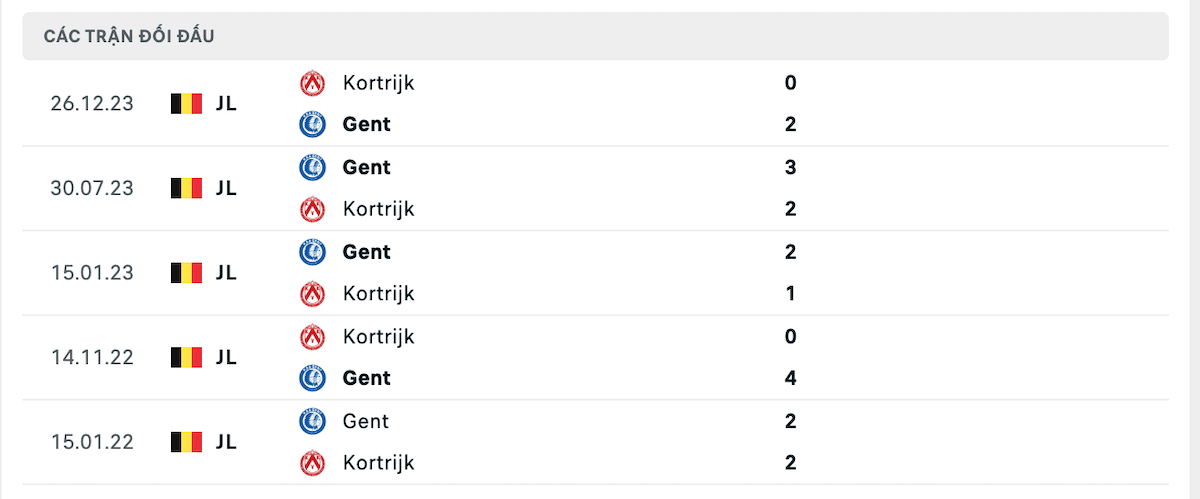This screenshot has height=499, width=1200.
Task: Open the JL league of 15.01.22 match
Action: click(226, 442)
